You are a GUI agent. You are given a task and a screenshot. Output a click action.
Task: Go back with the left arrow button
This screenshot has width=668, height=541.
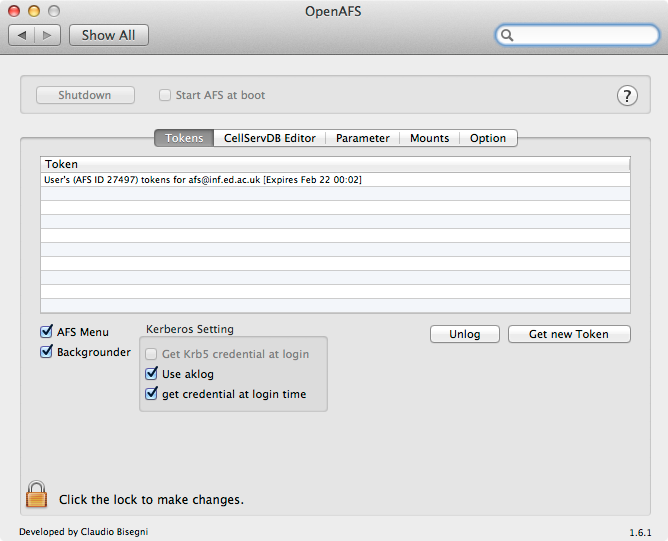(22, 35)
